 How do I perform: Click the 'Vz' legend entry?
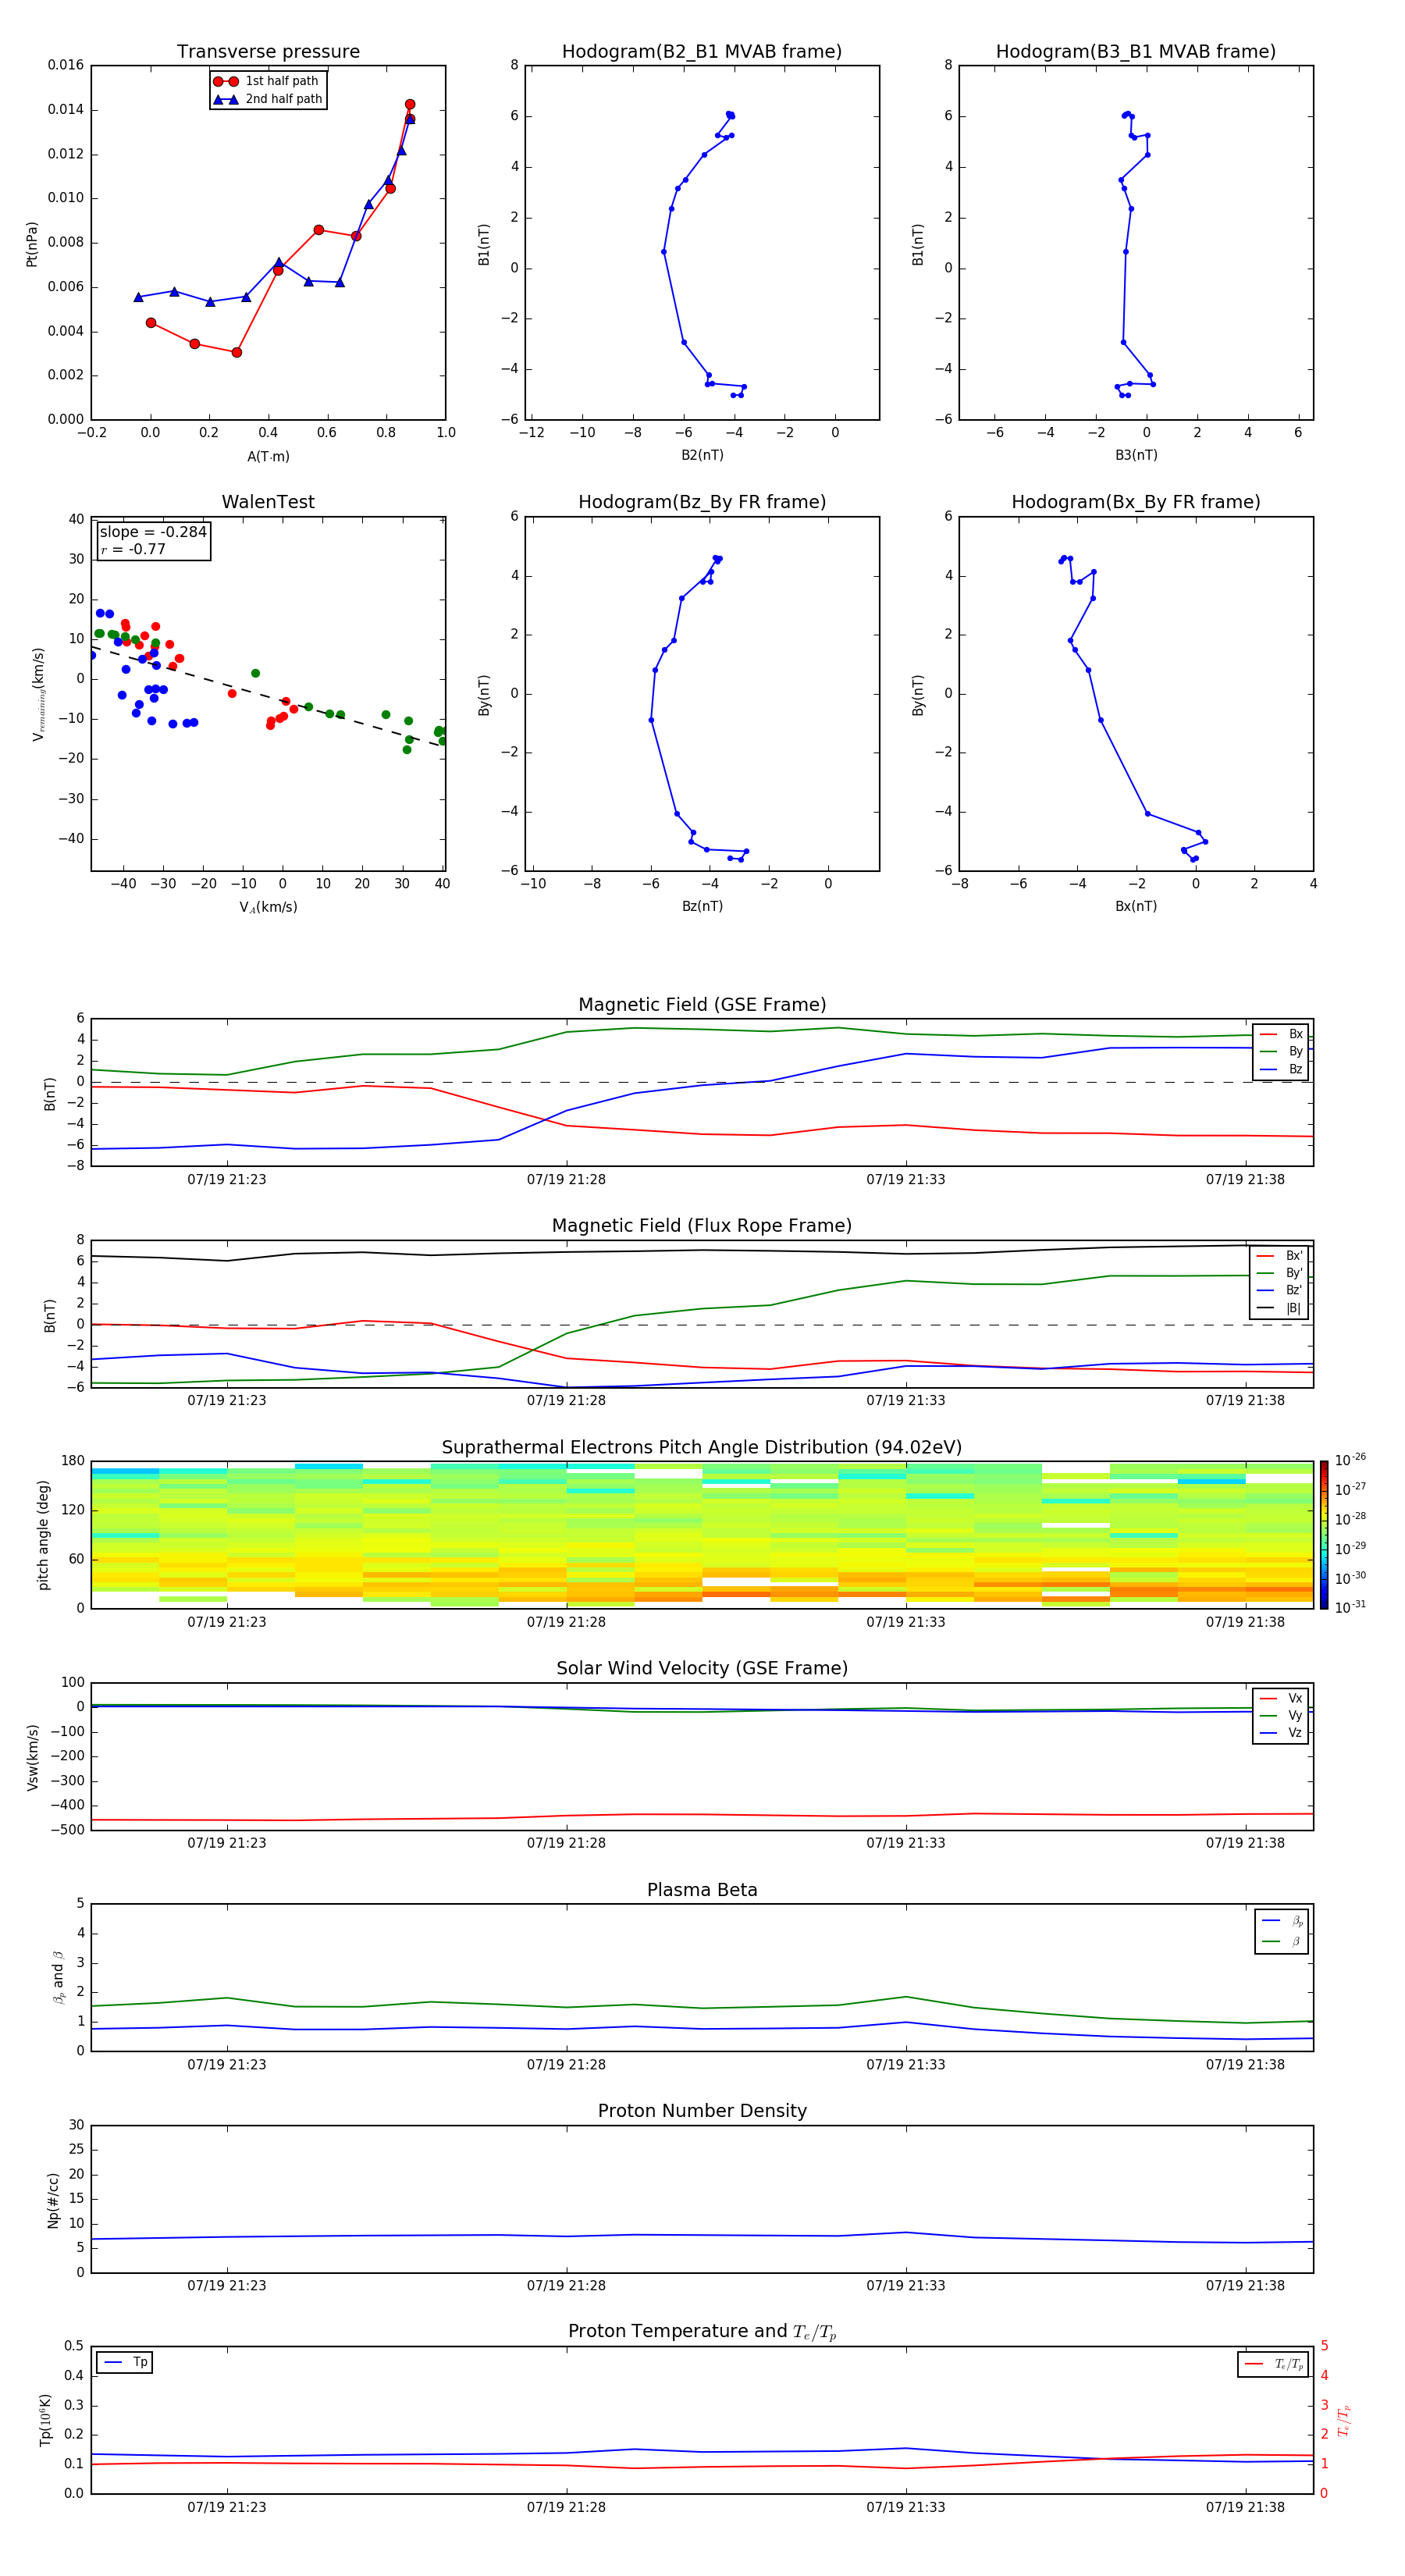pos(1281,1733)
